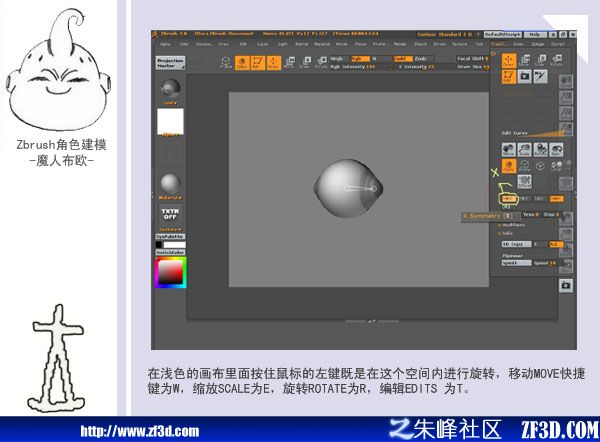
Task: Open the Color menu
Action: click(x=184, y=44)
